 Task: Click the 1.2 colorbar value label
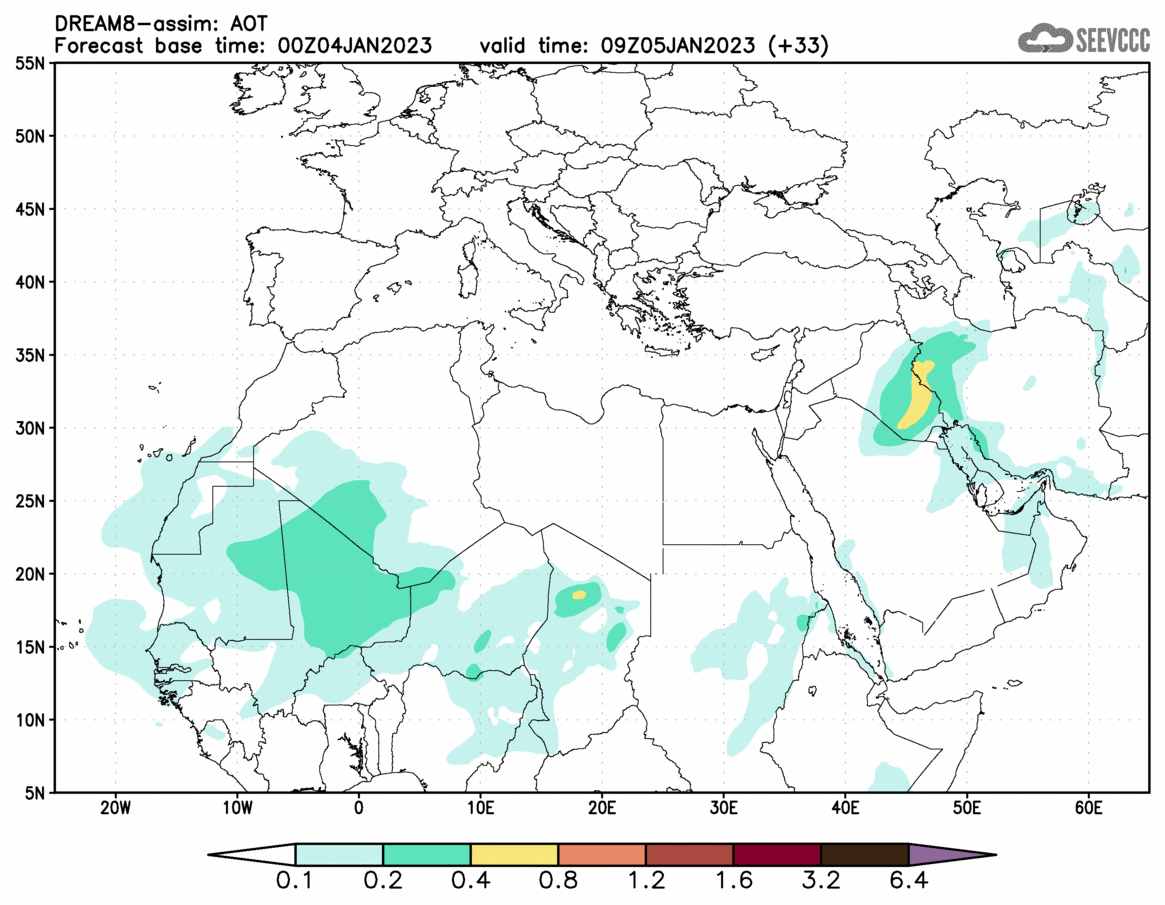click(x=646, y=881)
